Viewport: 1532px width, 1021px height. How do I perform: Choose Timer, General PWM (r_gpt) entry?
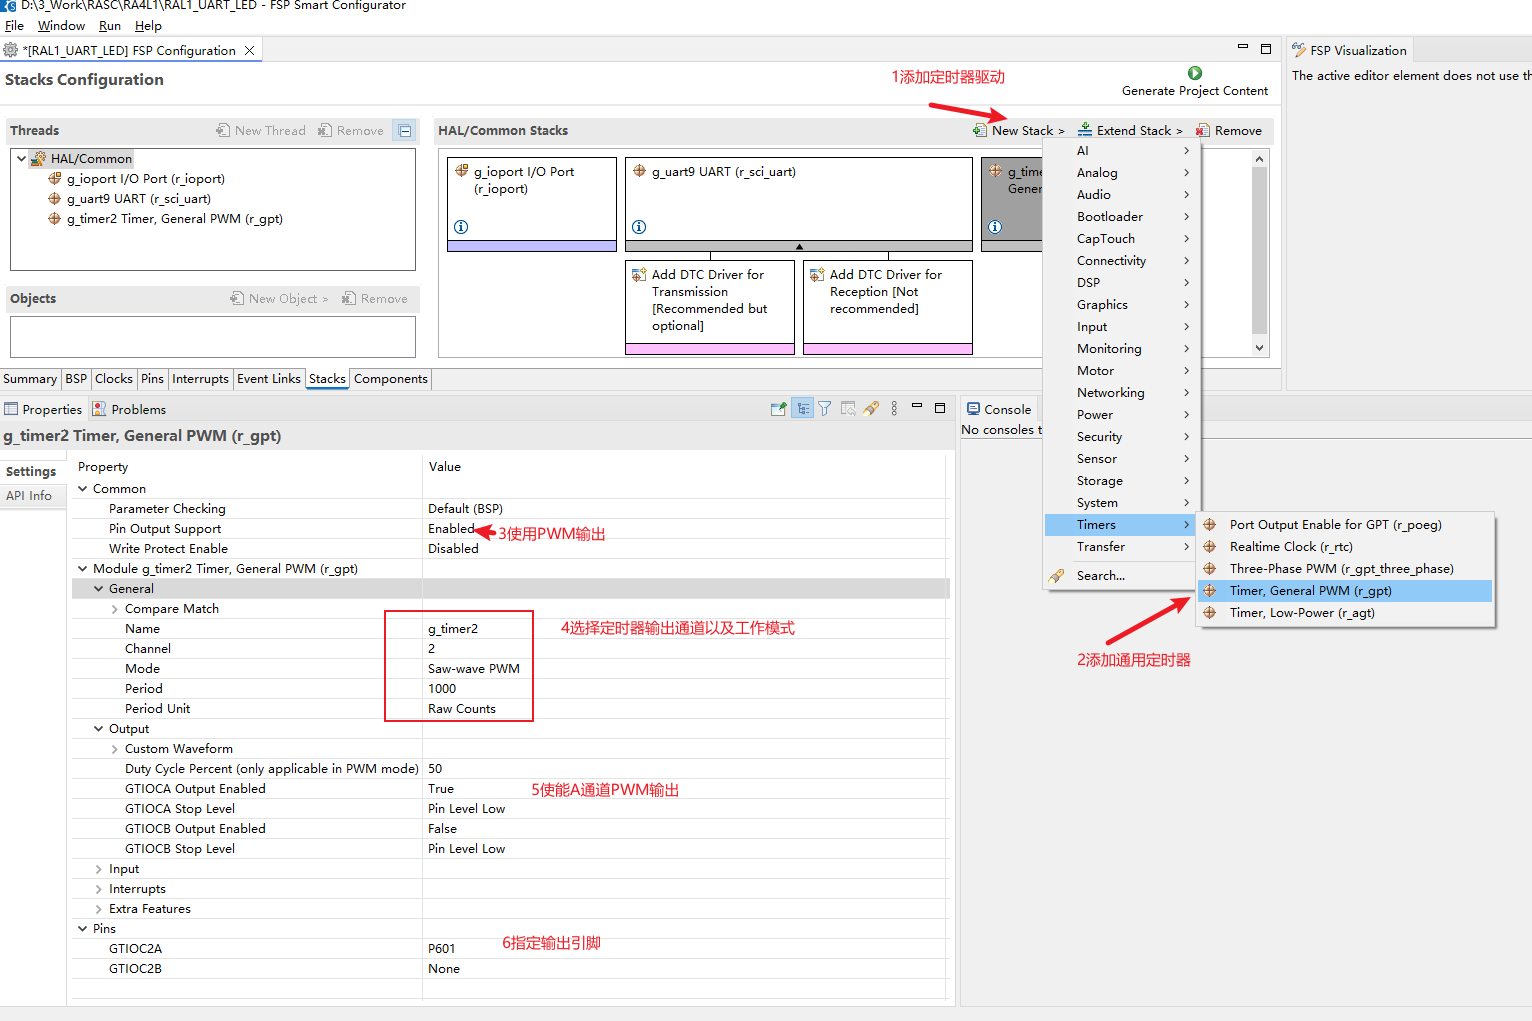click(x=1345, y=591)
